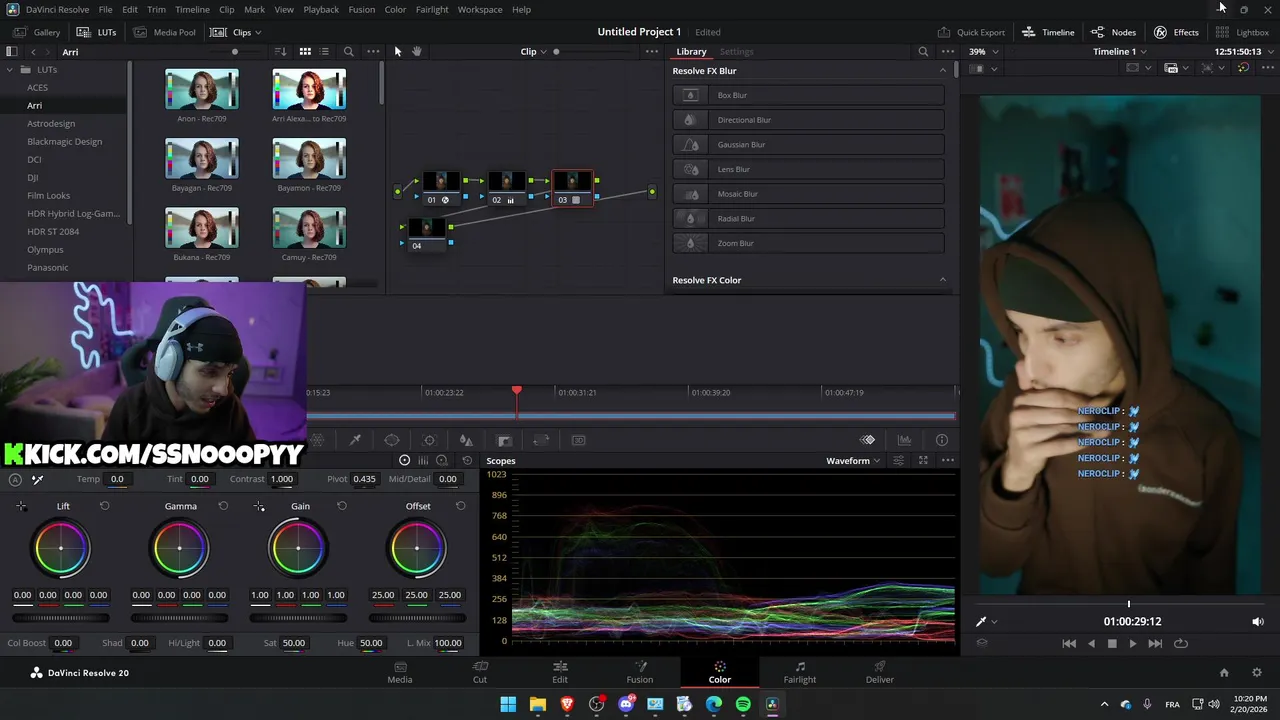1280x720 pixels.
Task: Open the Keyframes palette
Action: [x=867, y=440]
